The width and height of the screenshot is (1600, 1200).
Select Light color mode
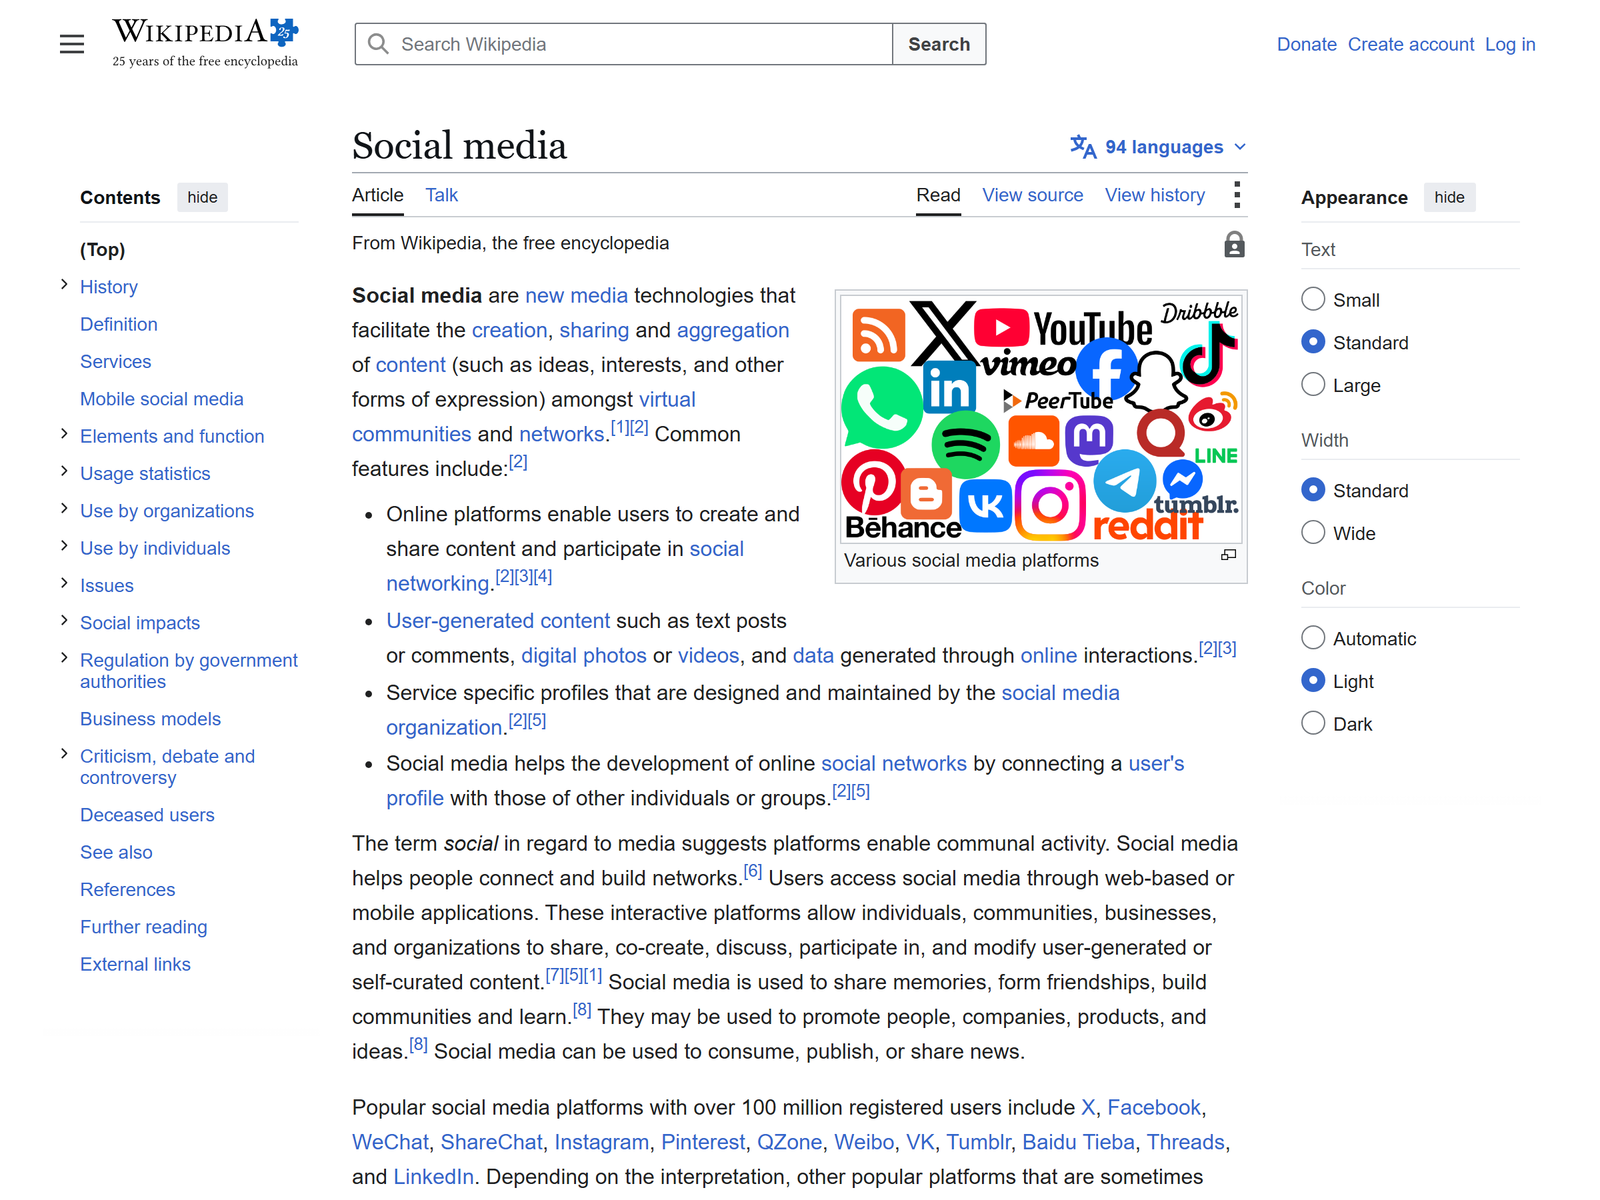[x=1313, y=680]
